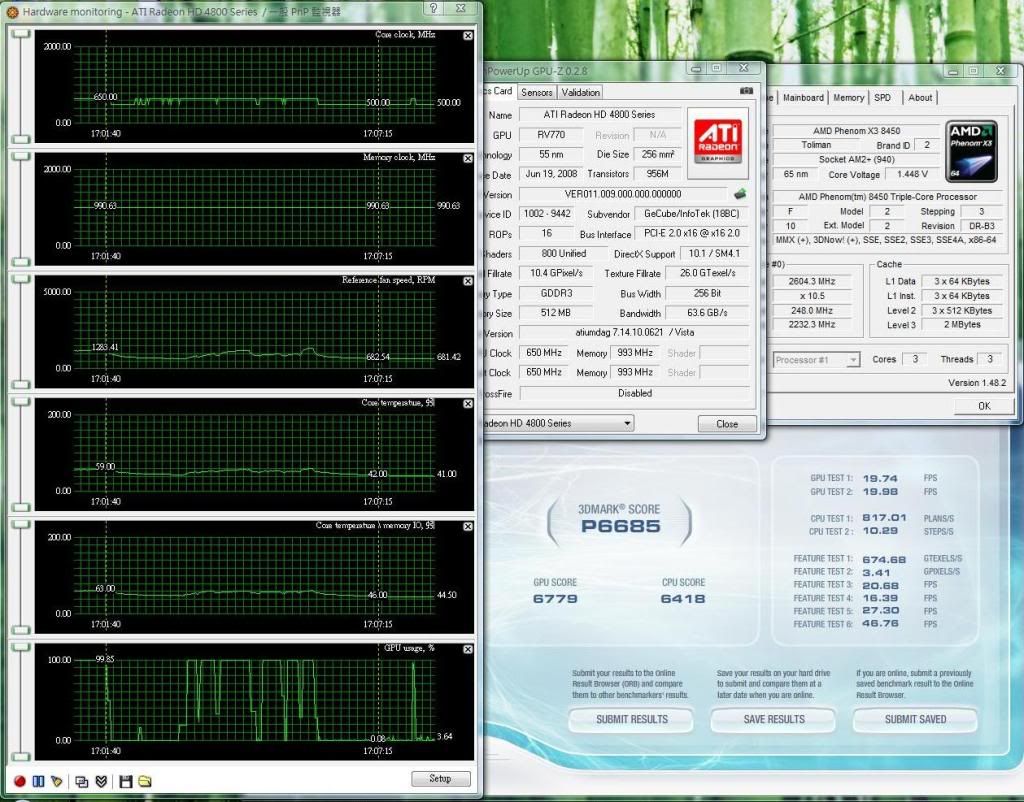The width and height of the screenshot is (1024, 802).
Task: Open the Mainboard tab in CPU-Z
Action: coord(803,97)
